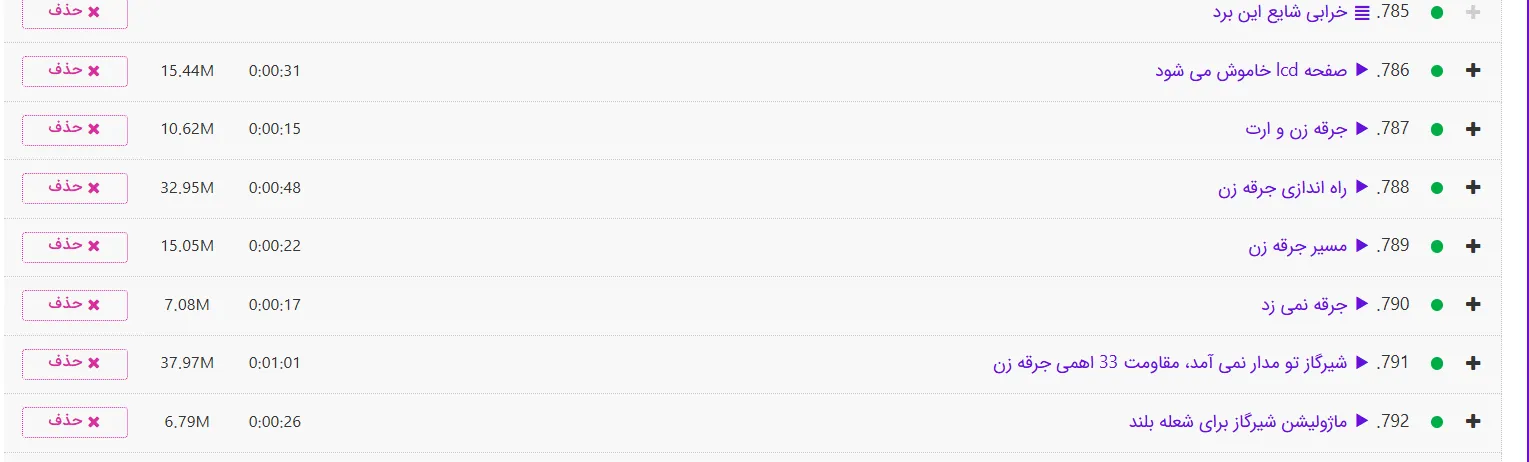The image size is (1529, 462).
Task: Click the text-lines icon on item 785
Action: click(1361, 13)
